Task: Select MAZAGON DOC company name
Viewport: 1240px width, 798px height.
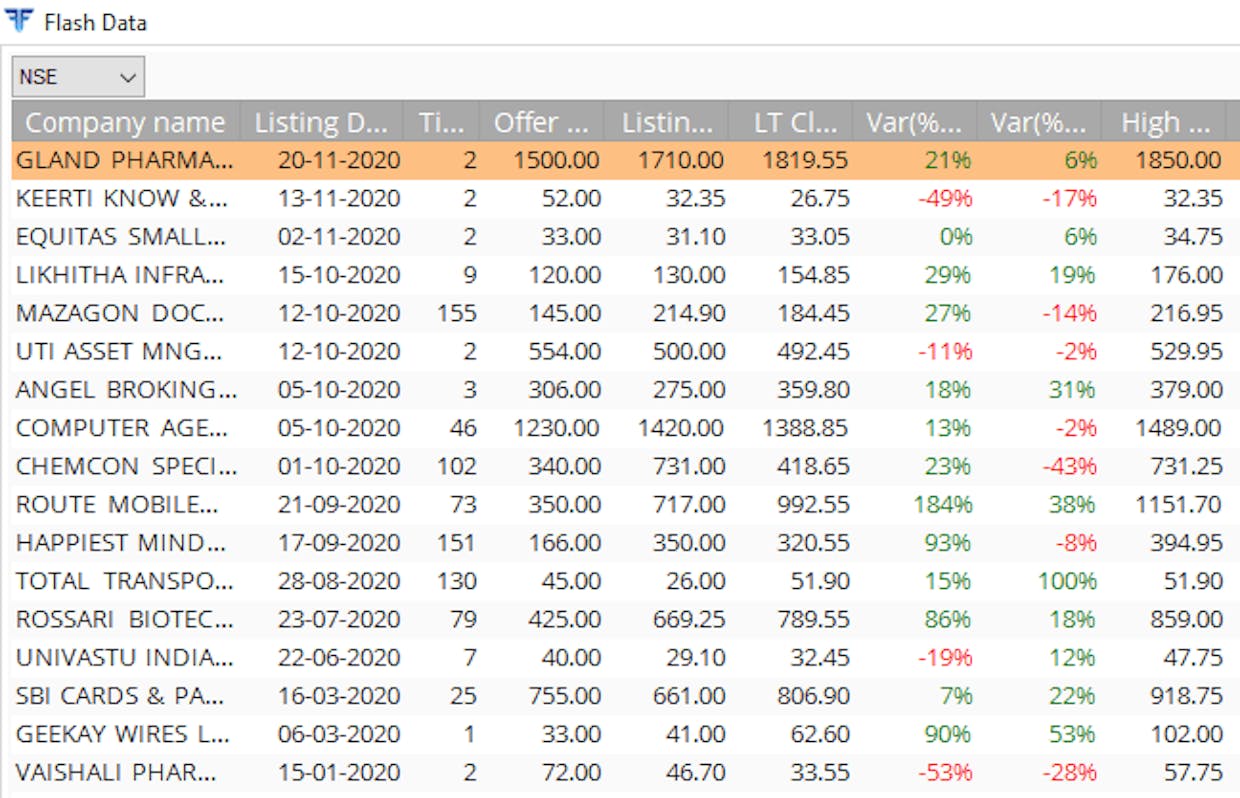Action: (x=120, y=313)
